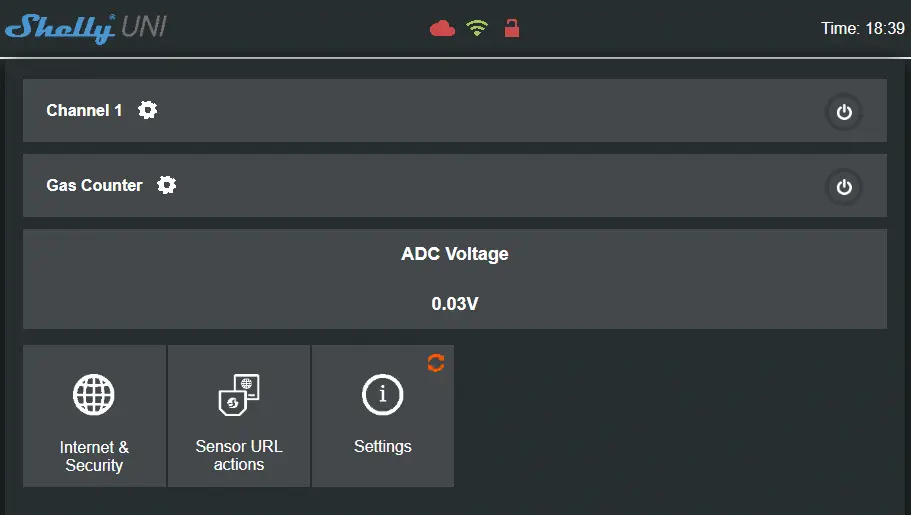The width and height of the screenshot is (911, 515).
Task: Click the 0.03V voltage reading
Action: 455,303
